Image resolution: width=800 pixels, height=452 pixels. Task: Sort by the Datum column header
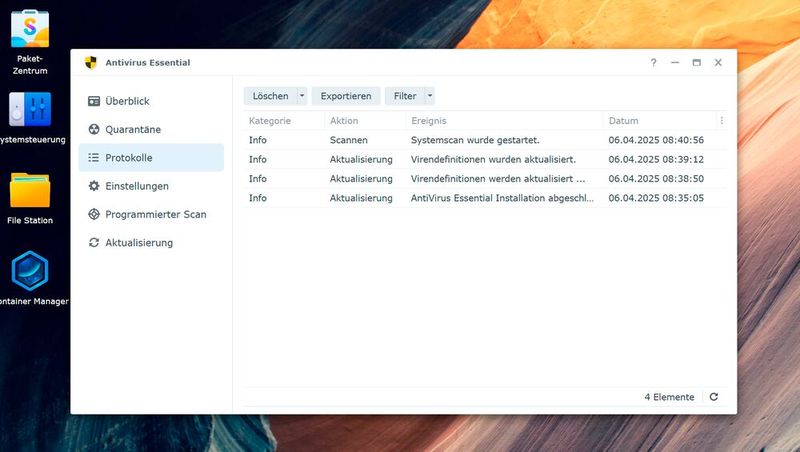(623, 120)
